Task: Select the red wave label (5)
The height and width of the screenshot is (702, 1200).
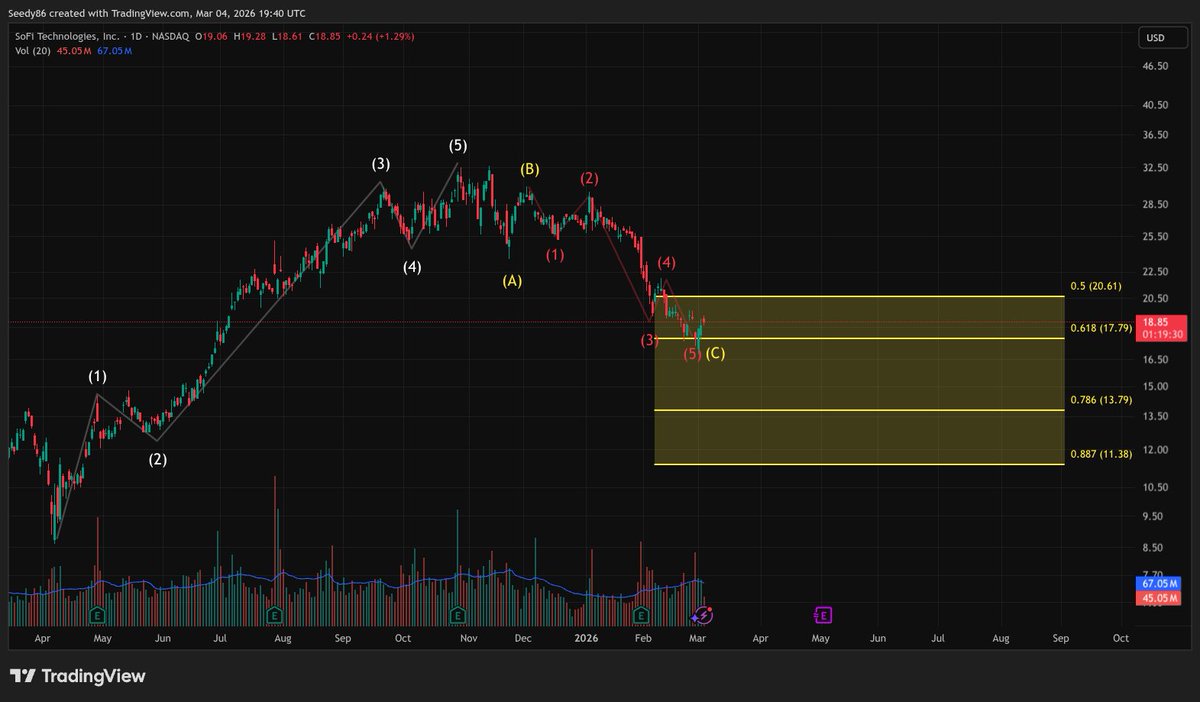Action: pyautogui.click(x=692, y=354)
